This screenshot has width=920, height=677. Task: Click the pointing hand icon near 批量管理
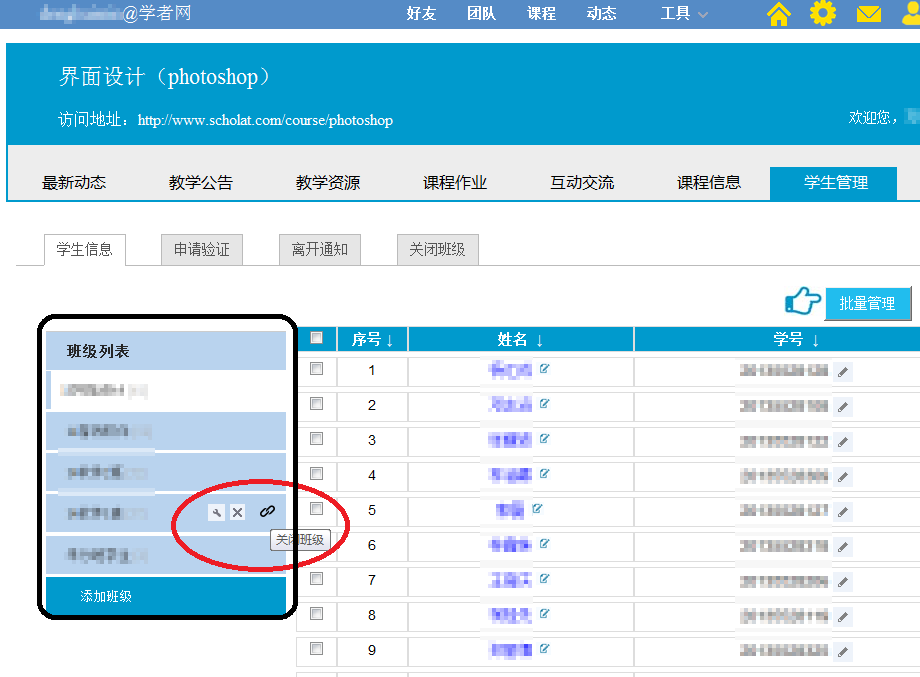point(803,302)
